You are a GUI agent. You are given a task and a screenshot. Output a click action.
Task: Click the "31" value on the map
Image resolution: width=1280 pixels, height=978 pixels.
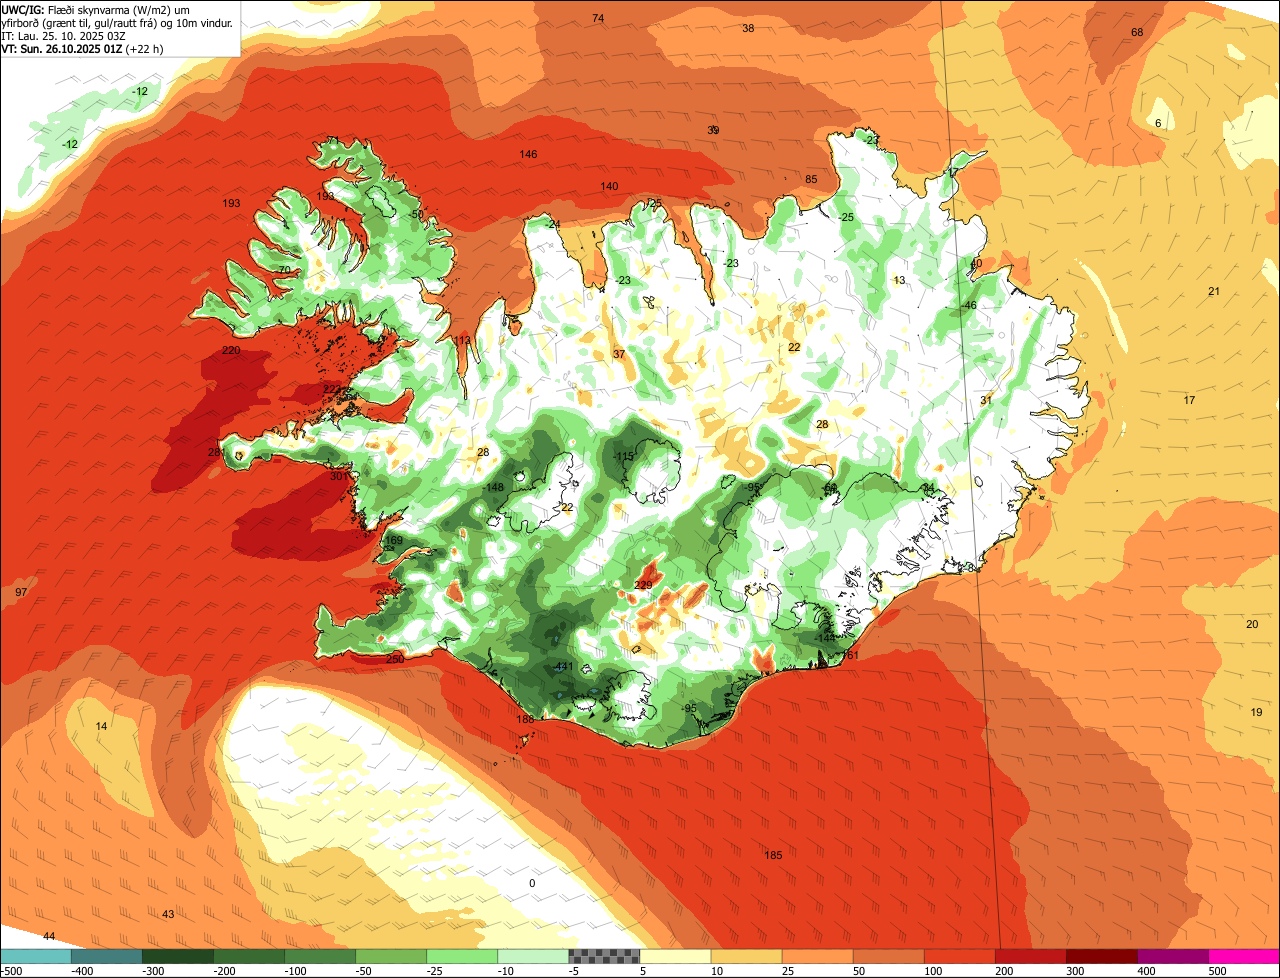coord(986,400)
